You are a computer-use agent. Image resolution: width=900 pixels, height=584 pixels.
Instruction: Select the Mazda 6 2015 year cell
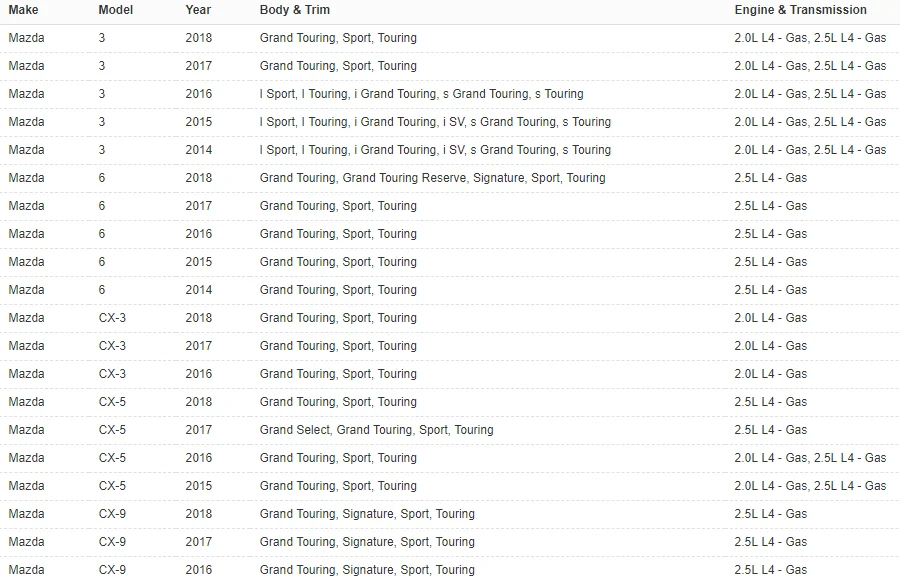pyautogui.click(x=199, y=262)
